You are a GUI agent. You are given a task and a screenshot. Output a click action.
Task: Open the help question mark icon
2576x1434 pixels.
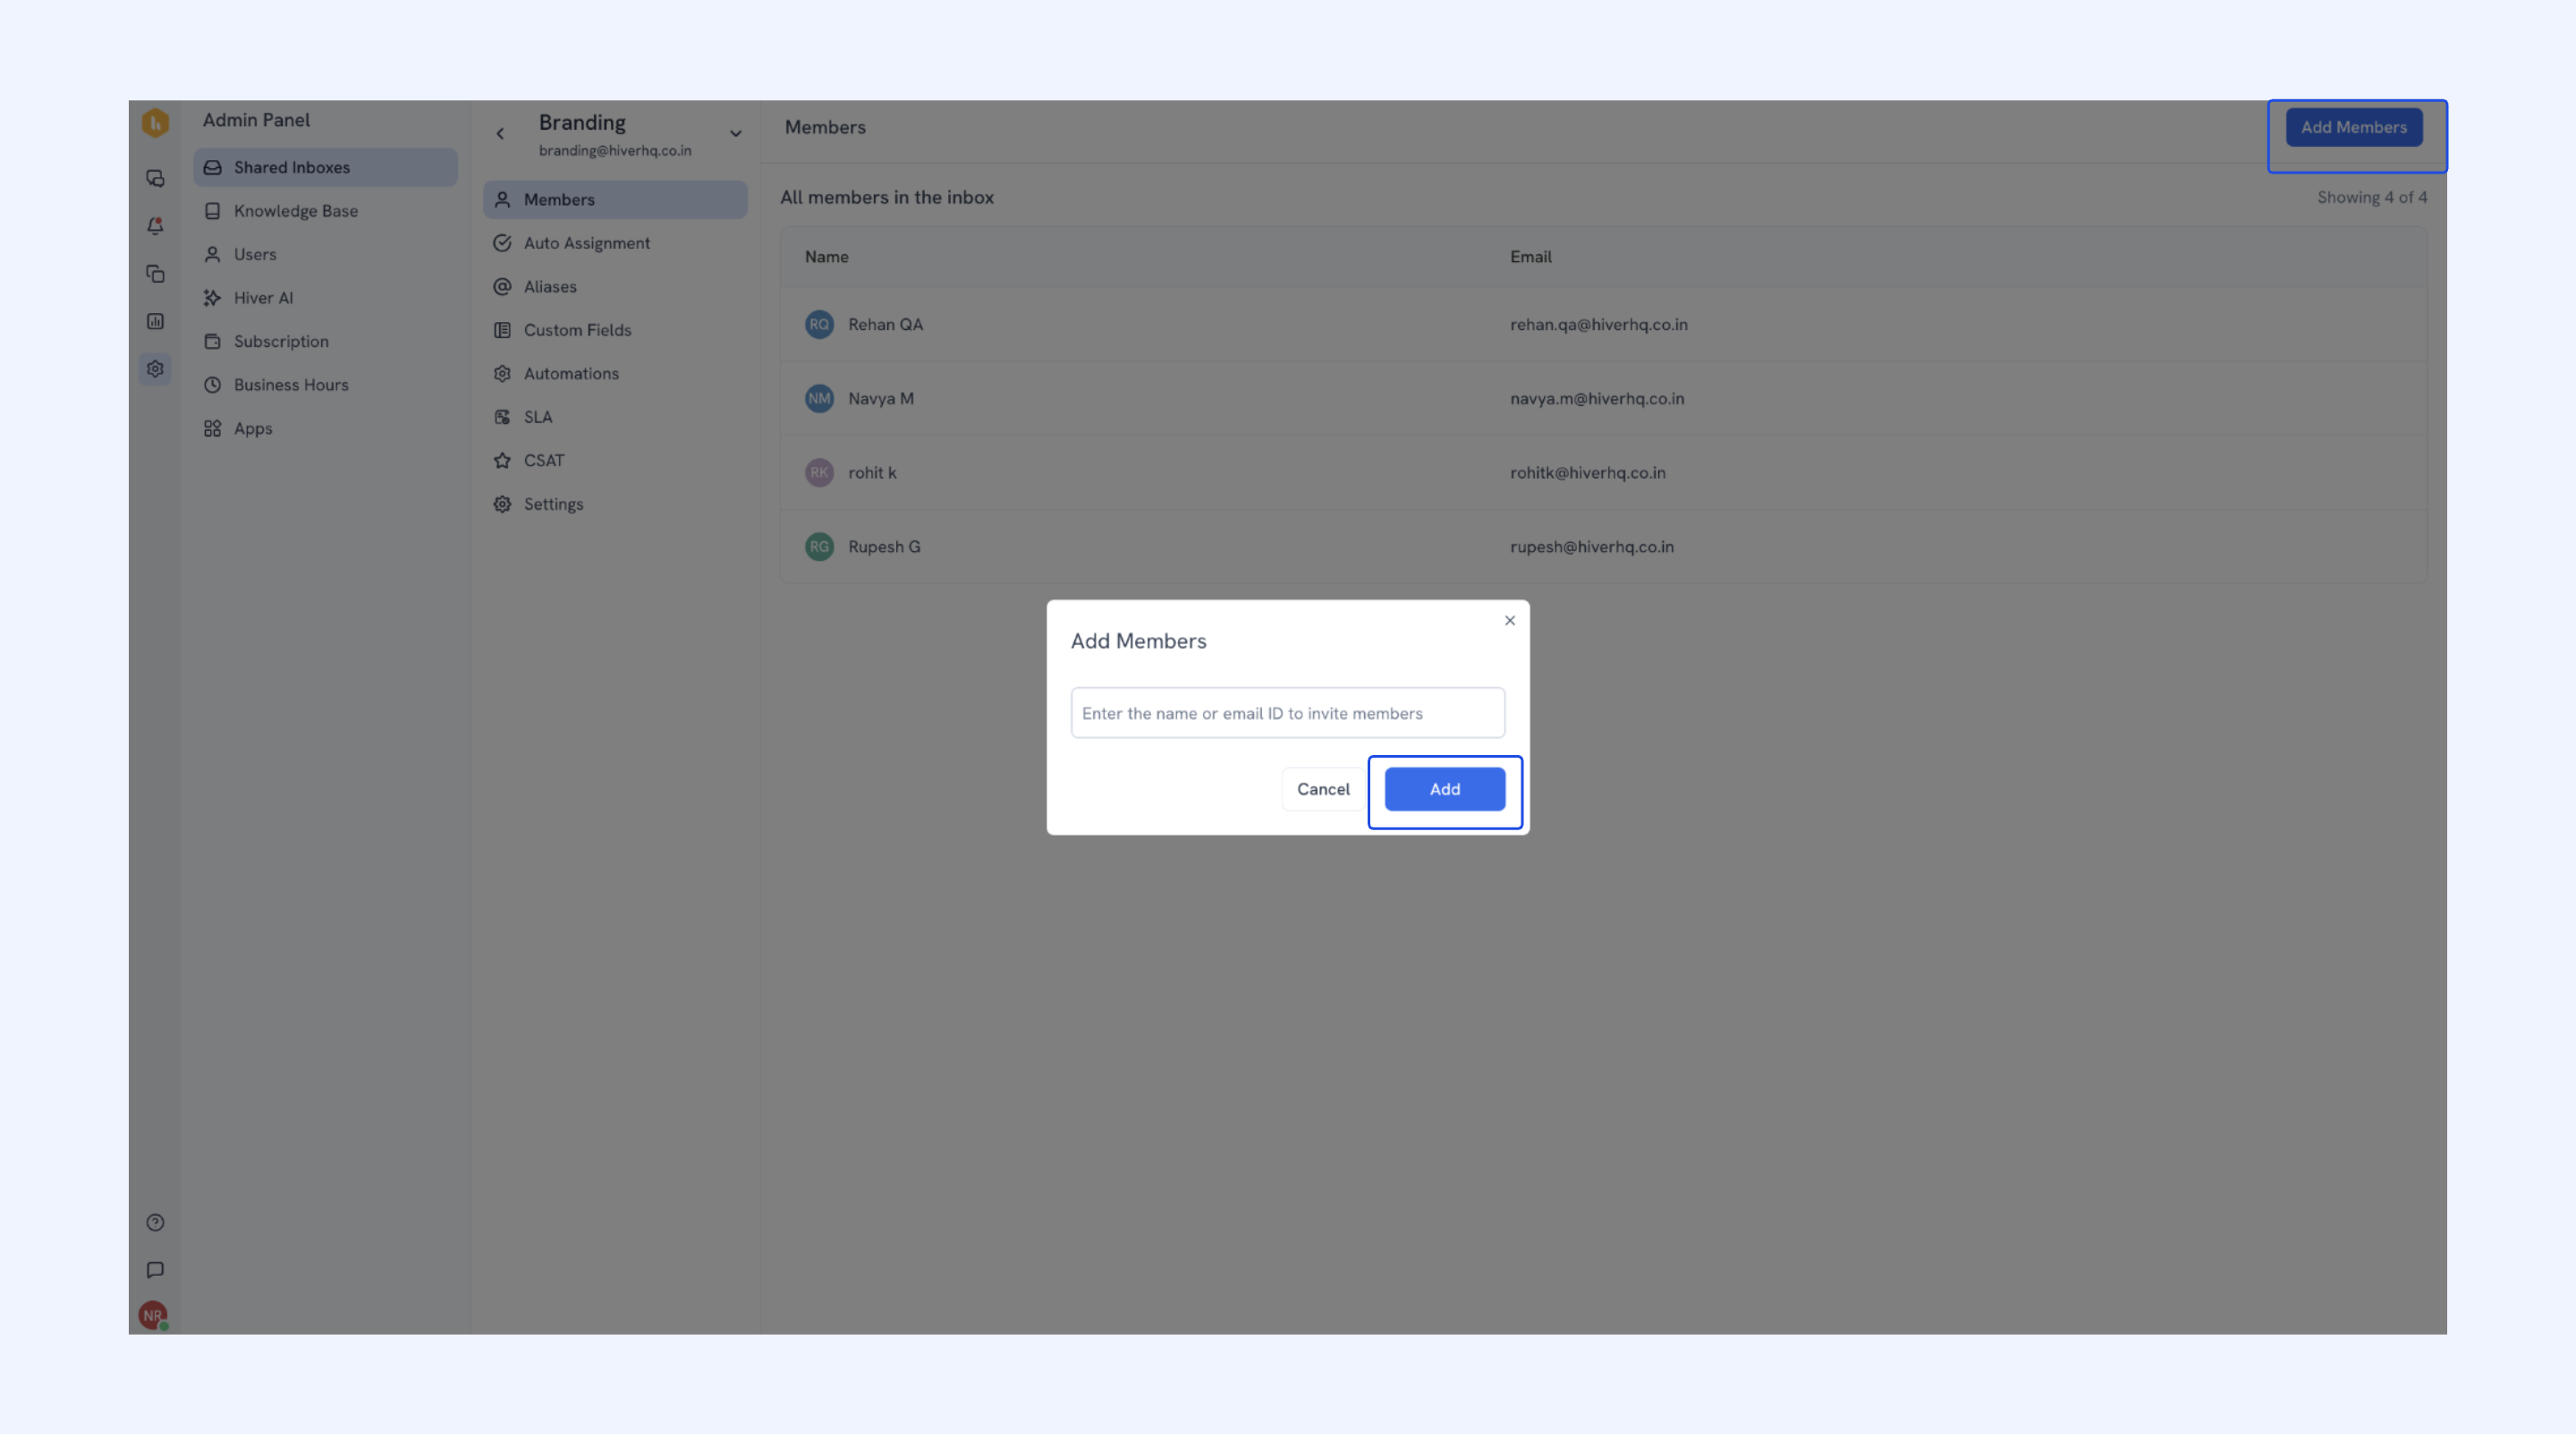click(x=155, y=1222)
